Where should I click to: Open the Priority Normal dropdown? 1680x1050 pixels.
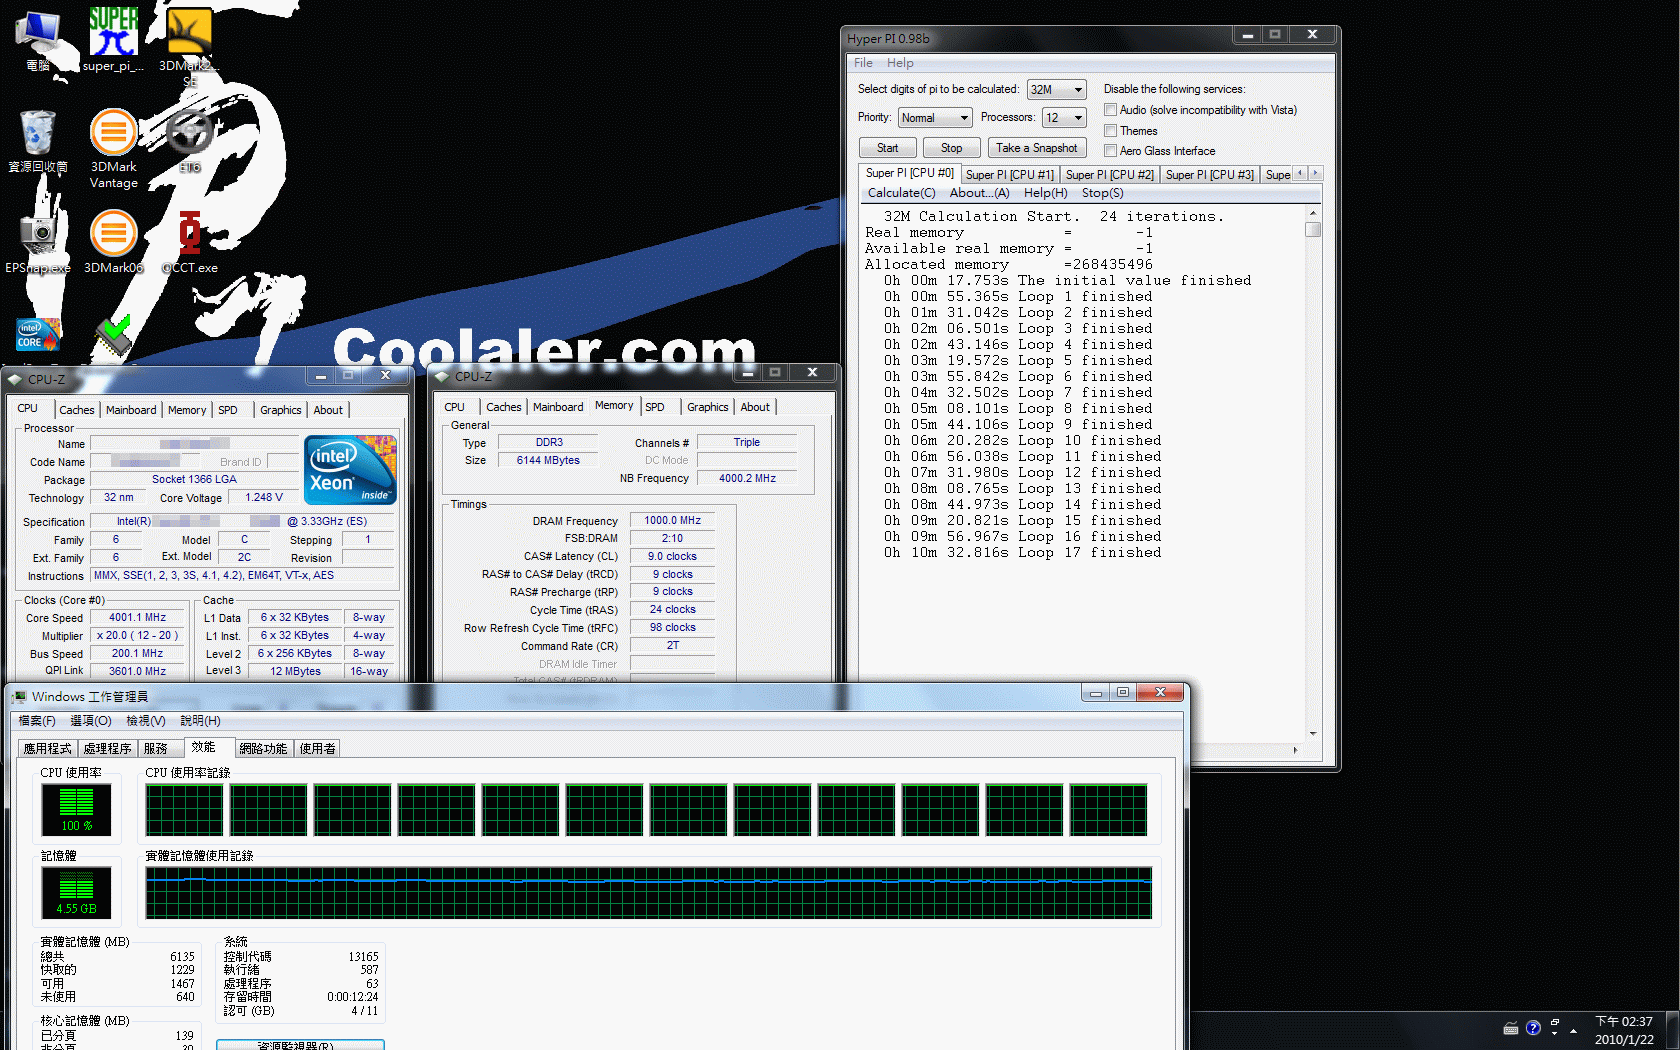pos(935,118)
